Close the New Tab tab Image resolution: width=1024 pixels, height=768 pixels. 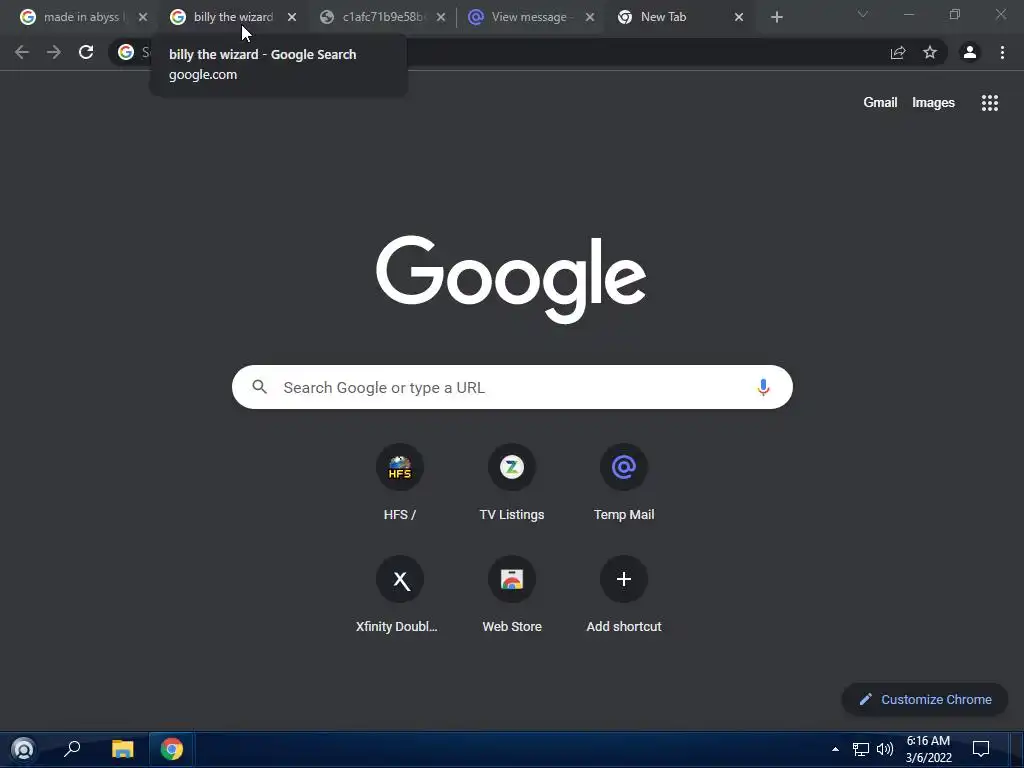pyautogui.click(x=739, y=18)
